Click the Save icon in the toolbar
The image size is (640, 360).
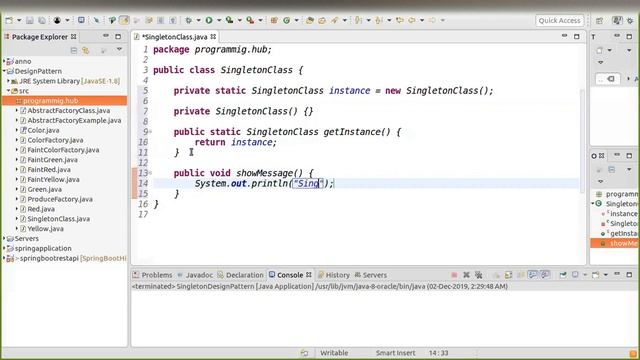30,20
